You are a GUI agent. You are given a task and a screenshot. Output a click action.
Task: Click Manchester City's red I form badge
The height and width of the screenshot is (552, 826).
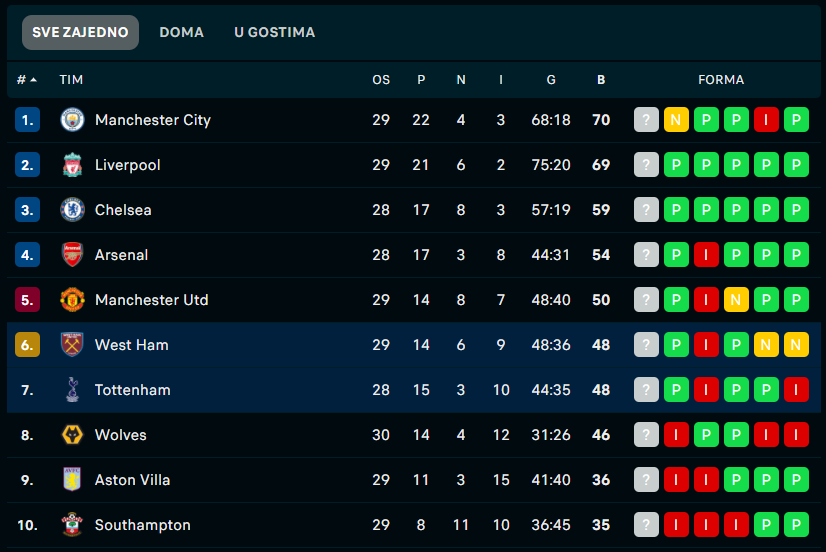pos(766,120)
